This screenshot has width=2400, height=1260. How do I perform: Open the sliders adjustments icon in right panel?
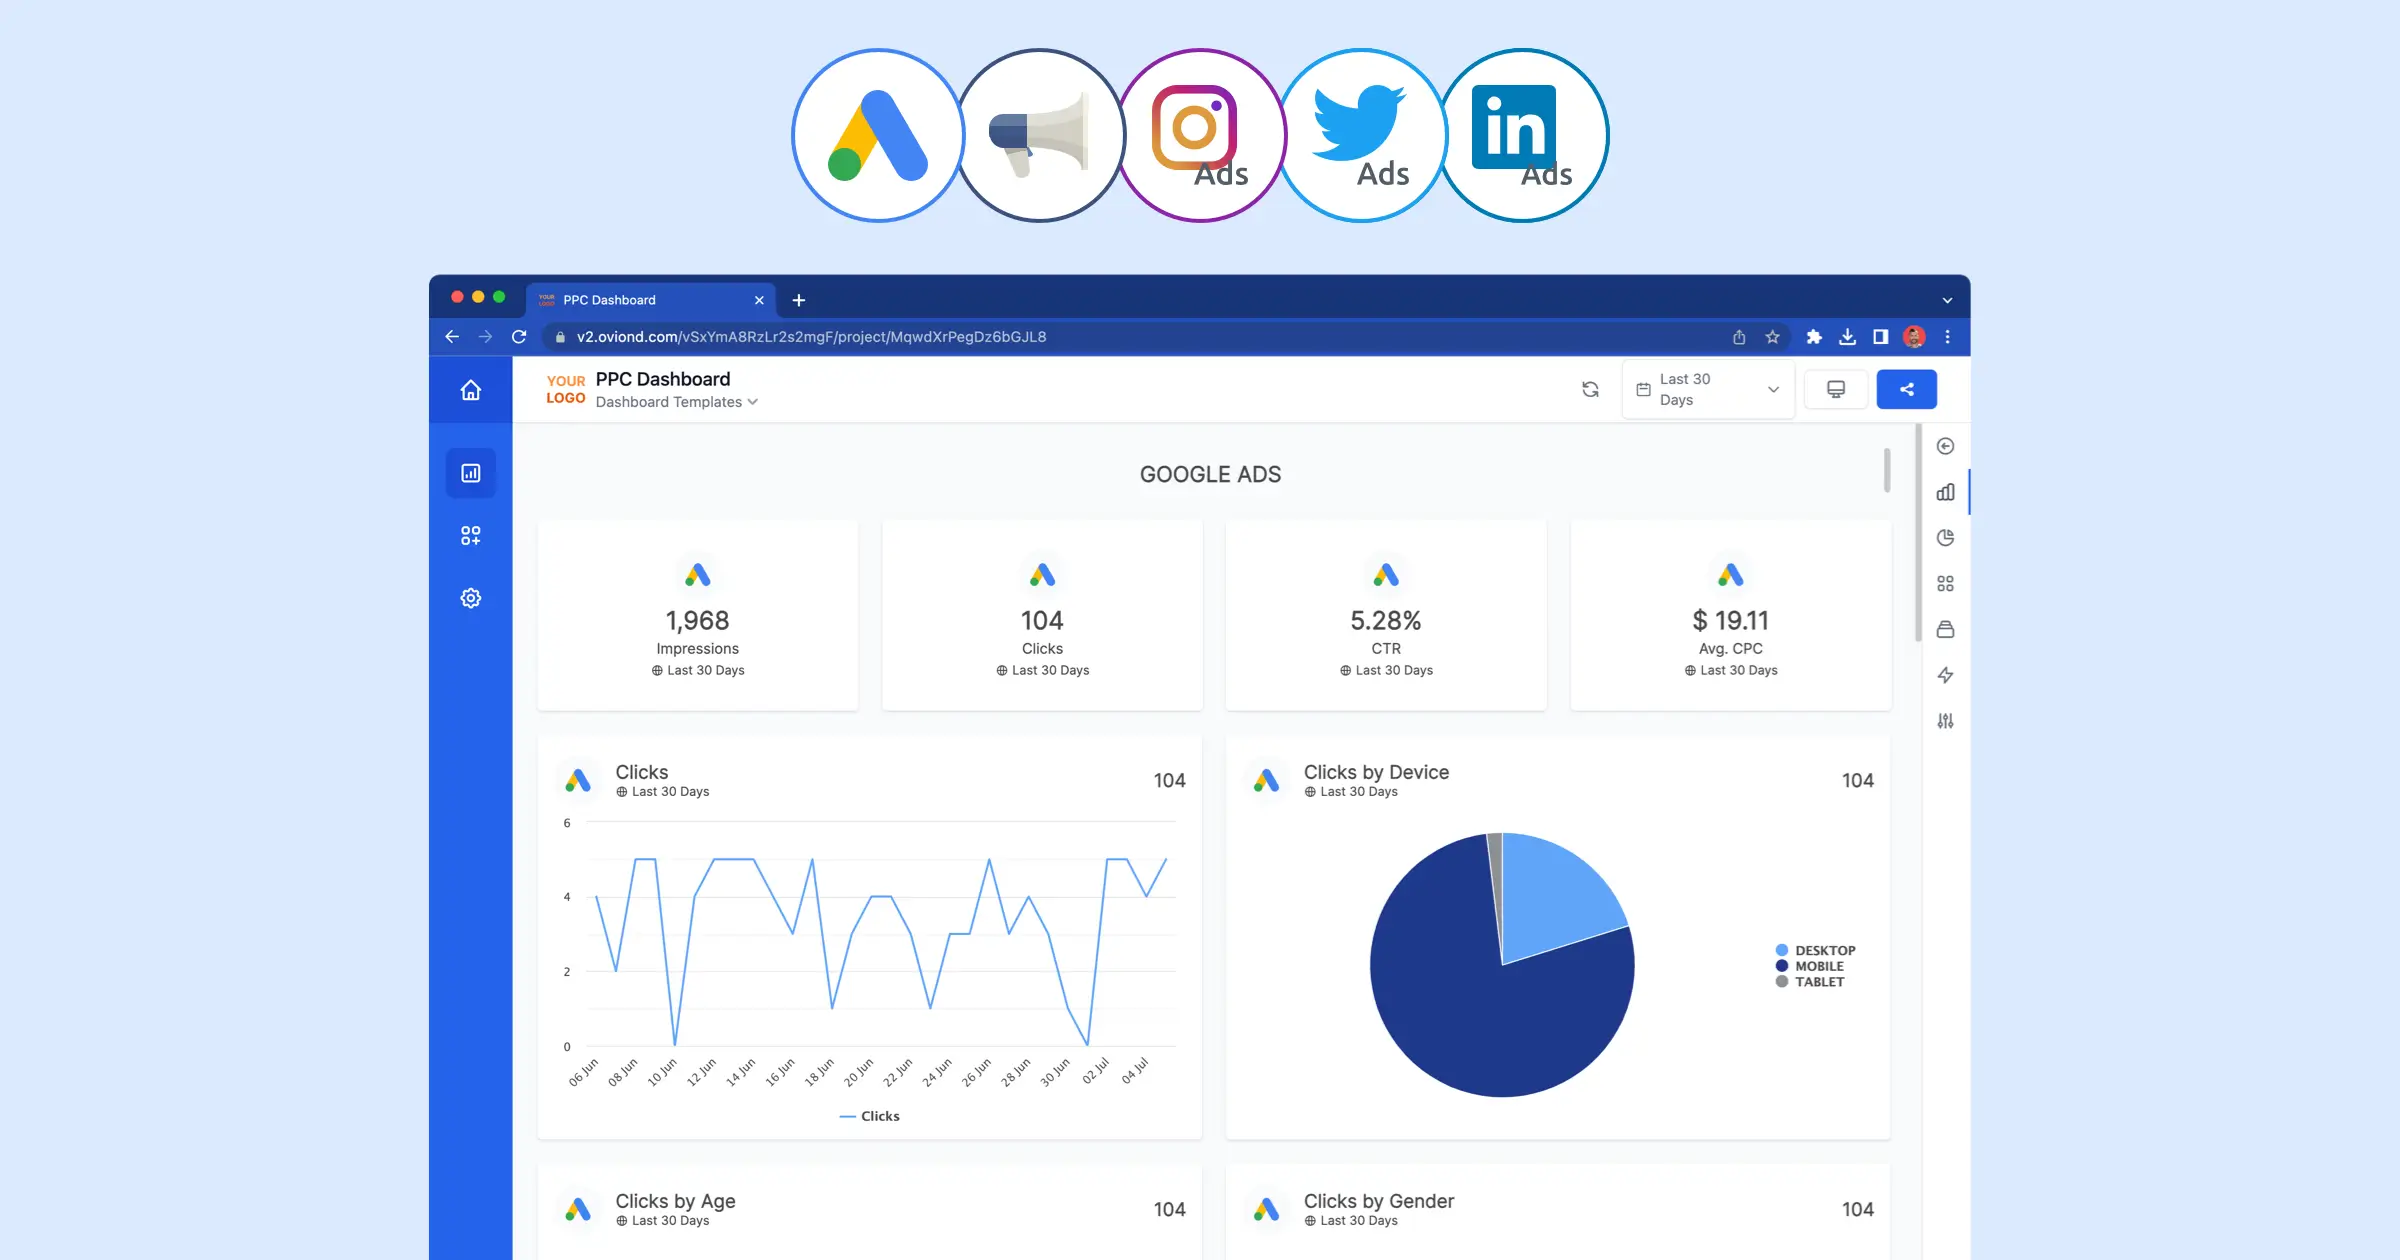point(1945,720)
